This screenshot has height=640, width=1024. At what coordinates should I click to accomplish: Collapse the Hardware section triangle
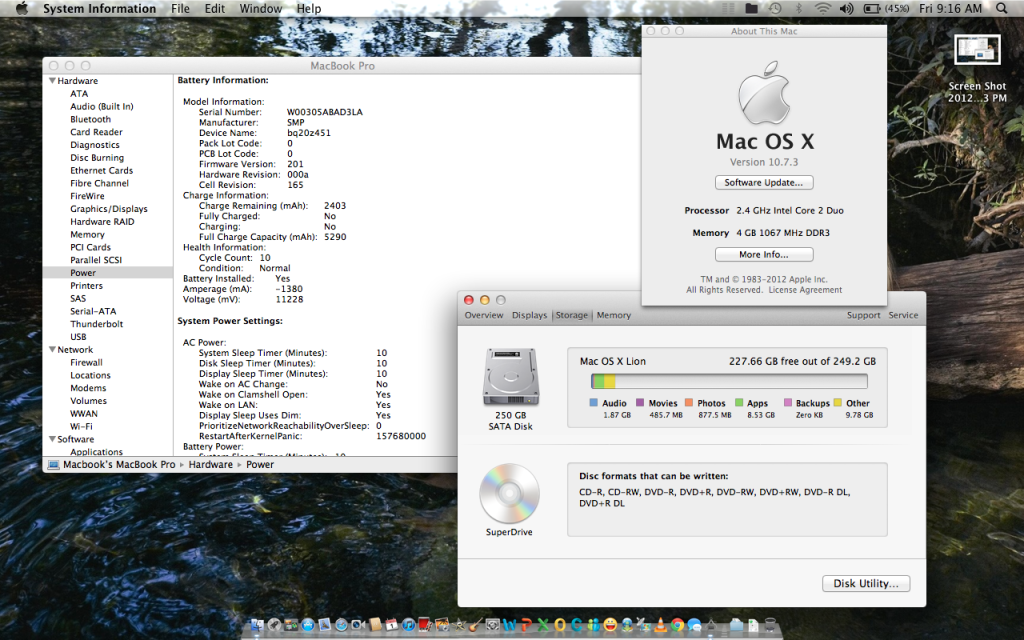52,80
